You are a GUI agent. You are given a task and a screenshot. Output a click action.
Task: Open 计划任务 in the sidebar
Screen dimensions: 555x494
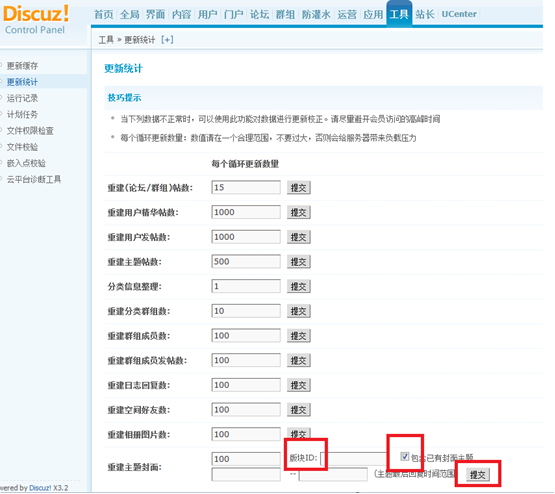click(22, 115)
